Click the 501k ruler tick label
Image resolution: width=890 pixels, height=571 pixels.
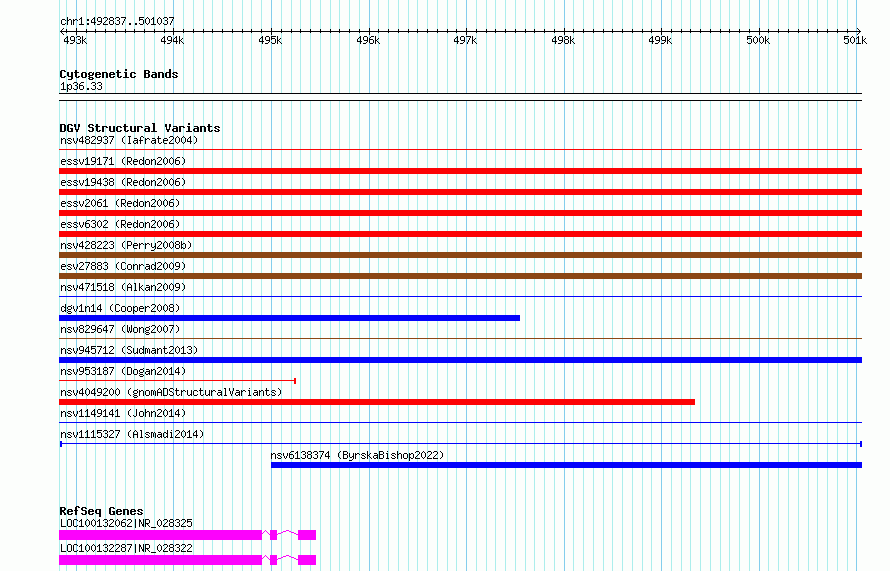pyautogui.click(x=855, y=40)
